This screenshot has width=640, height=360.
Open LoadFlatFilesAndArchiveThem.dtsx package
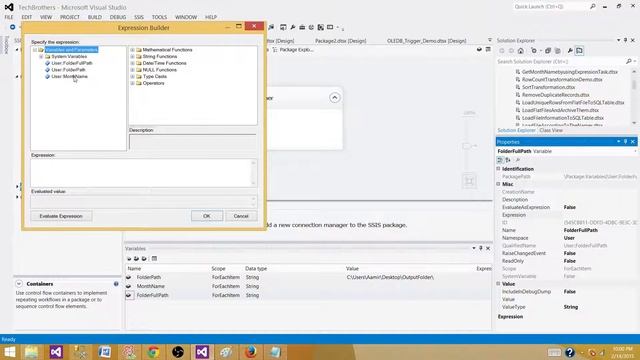coord(560,110)
